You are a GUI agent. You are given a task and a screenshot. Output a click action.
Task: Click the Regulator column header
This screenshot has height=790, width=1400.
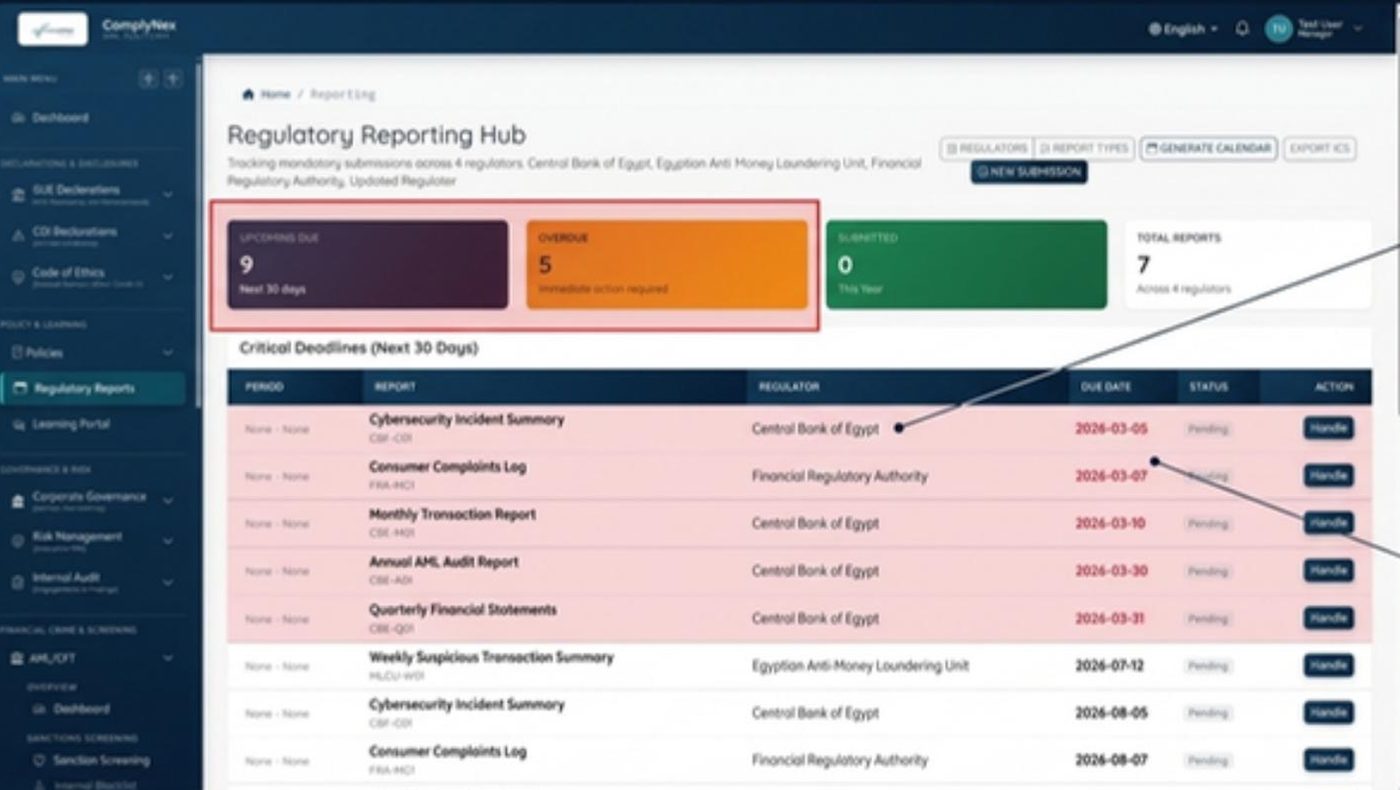pos(788,387)
